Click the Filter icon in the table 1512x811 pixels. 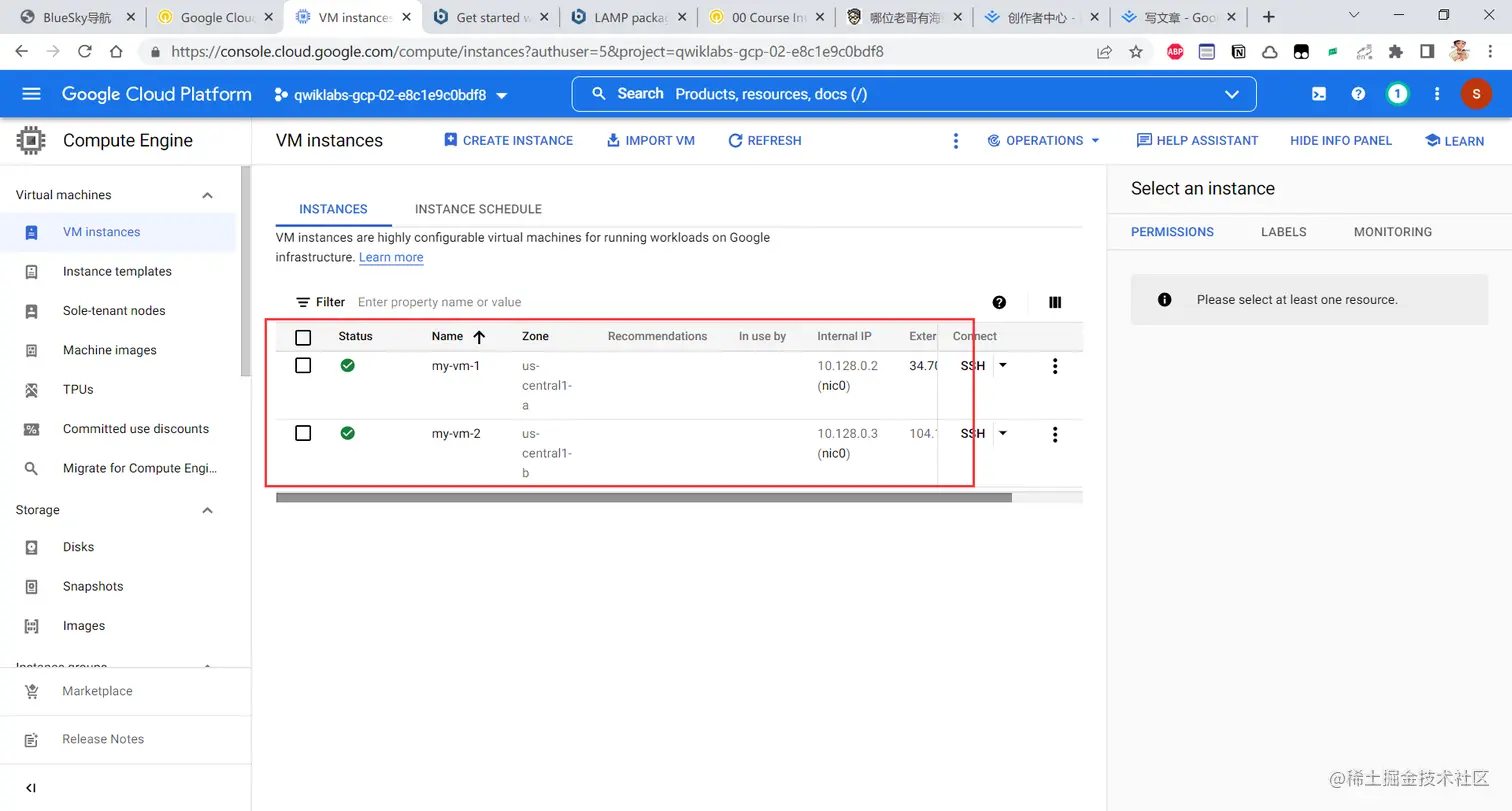(303, 302)
